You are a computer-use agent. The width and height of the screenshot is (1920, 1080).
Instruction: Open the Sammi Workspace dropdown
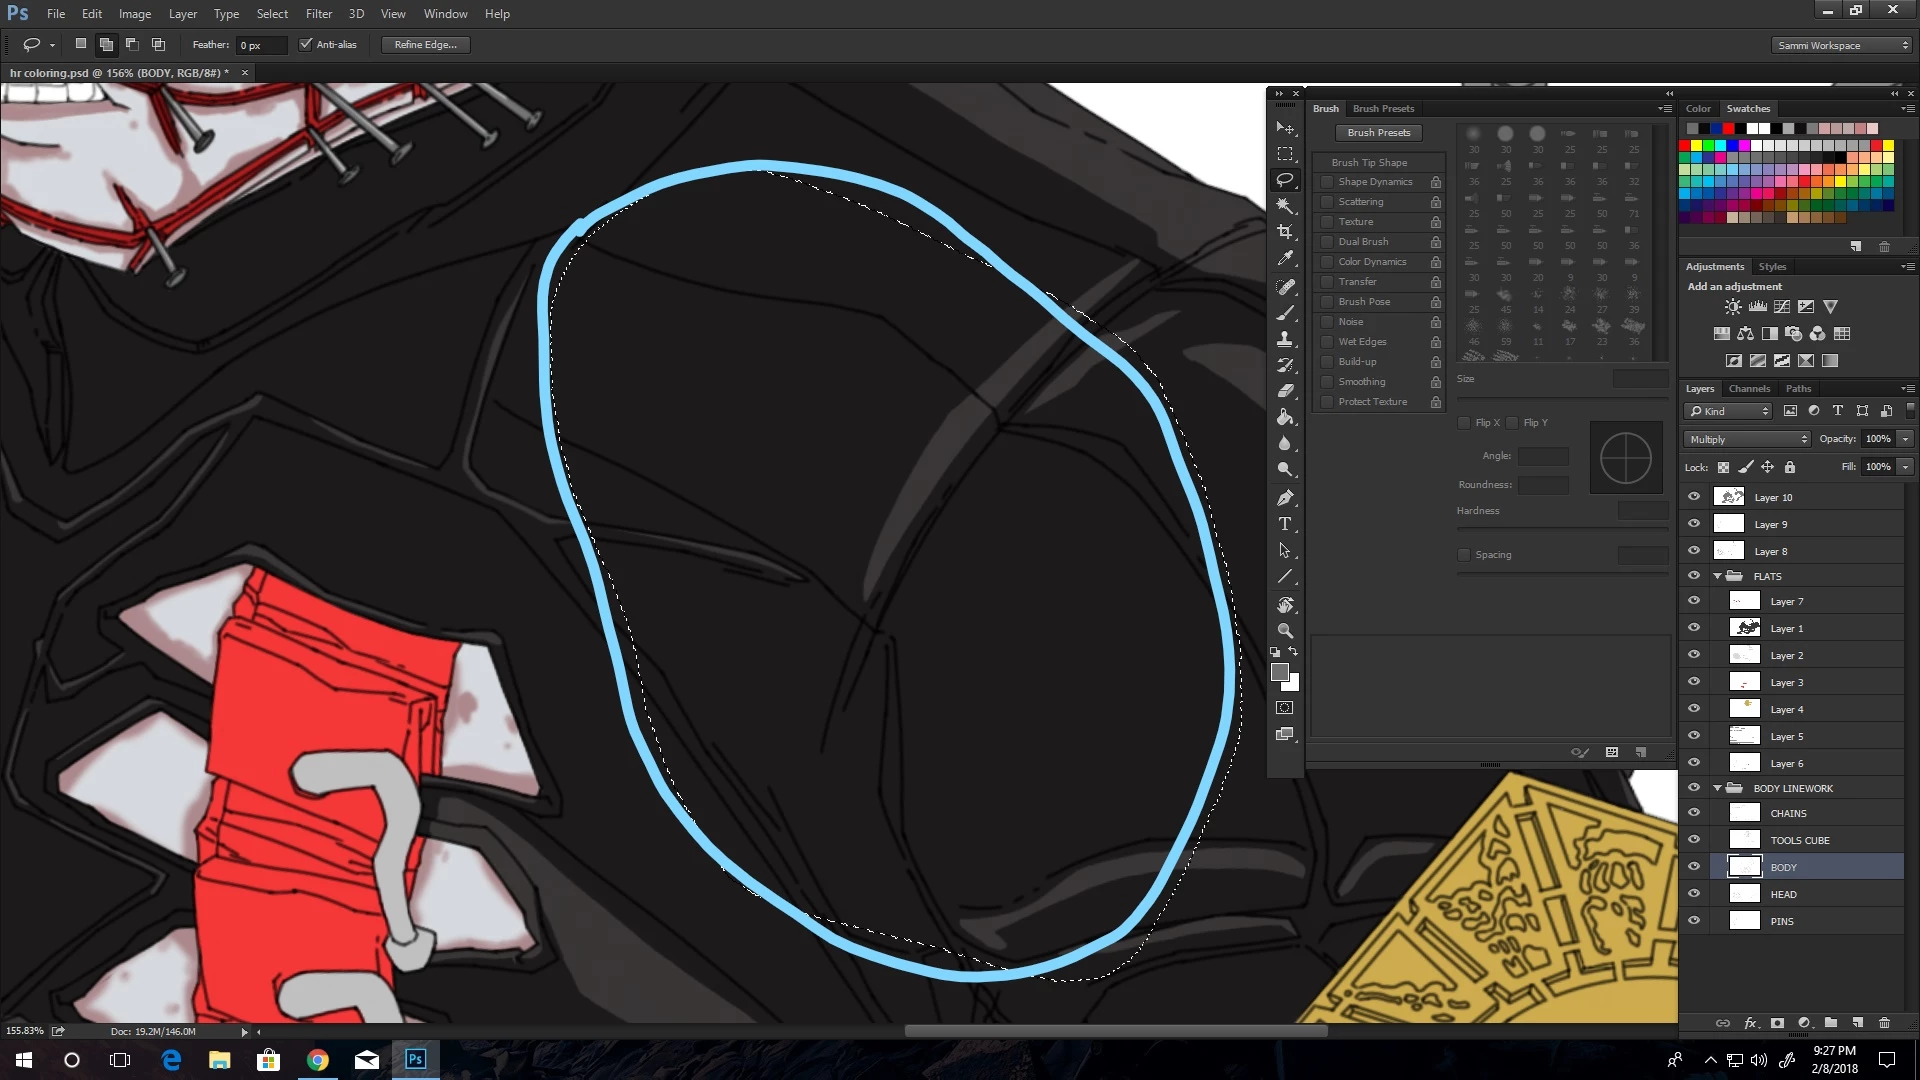pyautogui.click(x=1840, y=45)
